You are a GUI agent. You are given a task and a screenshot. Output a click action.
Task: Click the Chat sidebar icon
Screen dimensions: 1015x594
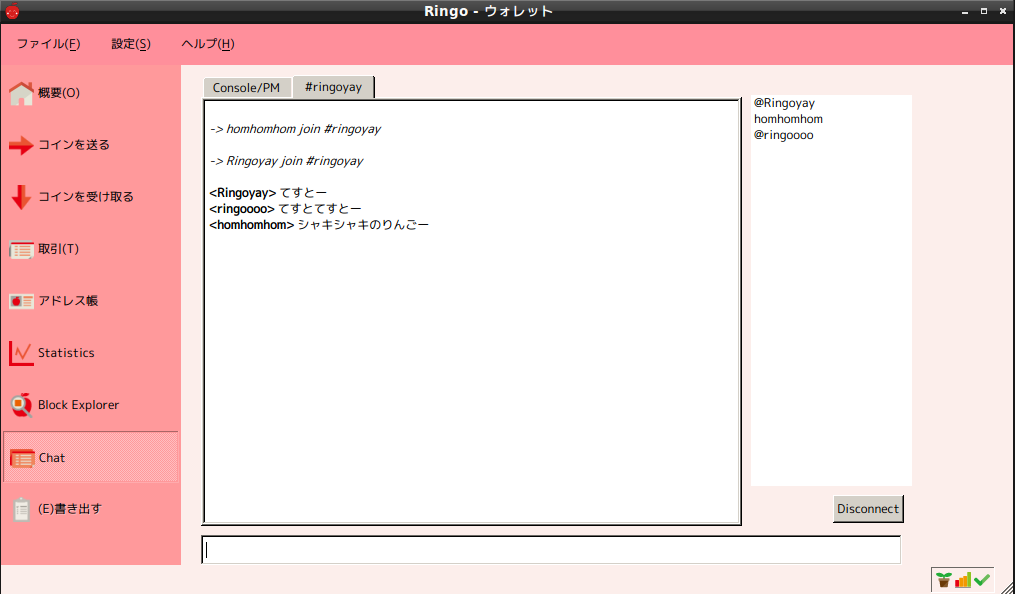tap(22, 458)
